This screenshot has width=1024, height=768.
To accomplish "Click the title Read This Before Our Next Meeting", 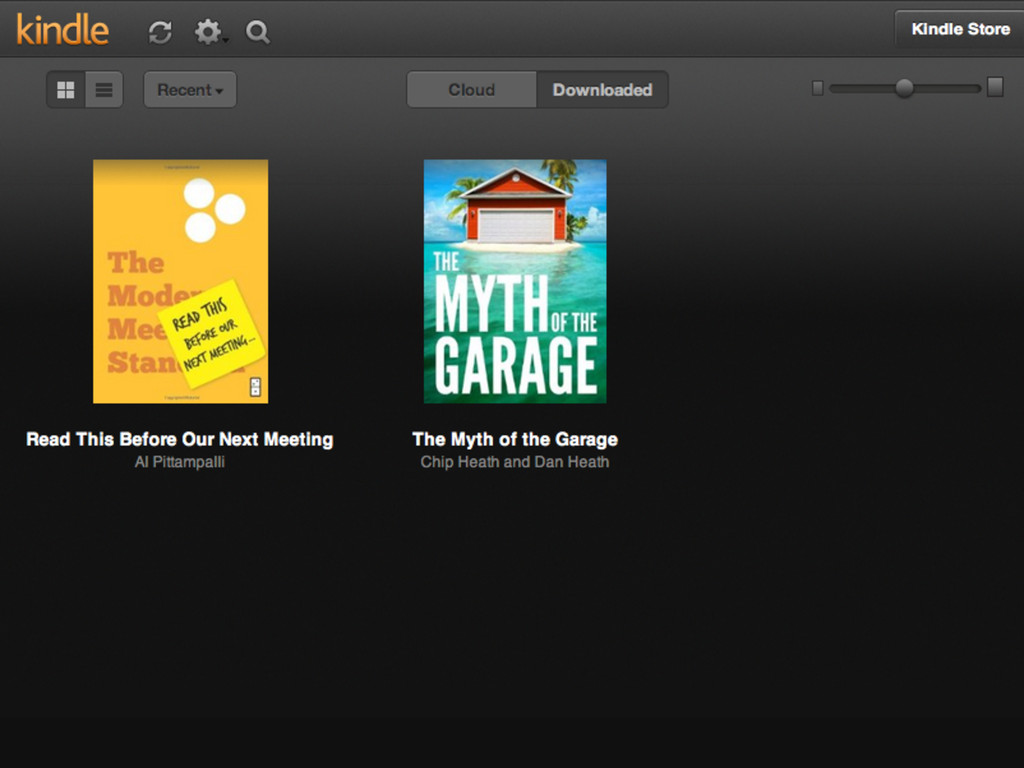I will [x=180, y=439].
